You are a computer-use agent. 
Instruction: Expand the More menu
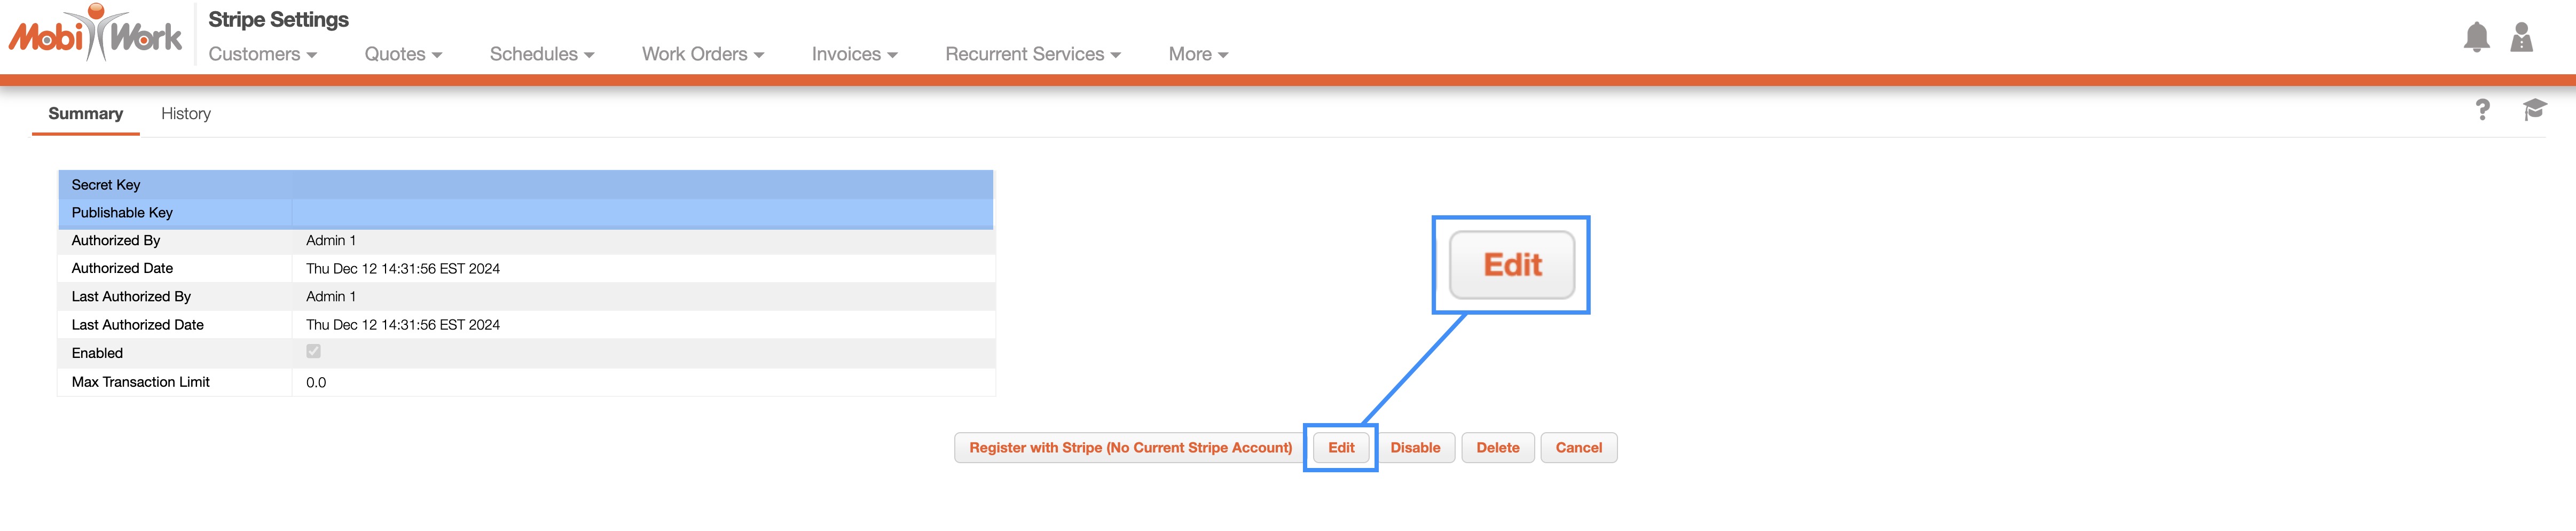[x=1197, y=54]
